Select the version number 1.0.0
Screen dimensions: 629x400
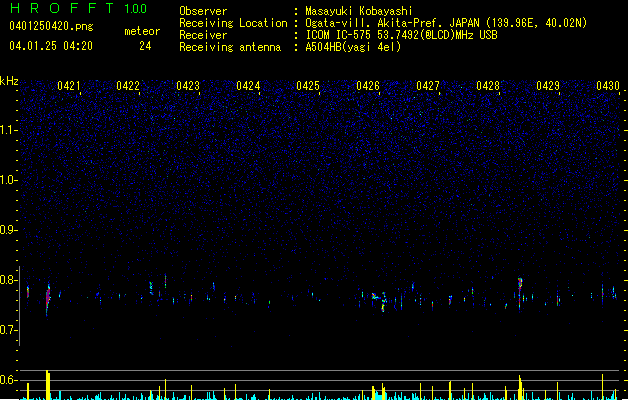[x=136, y=9]
